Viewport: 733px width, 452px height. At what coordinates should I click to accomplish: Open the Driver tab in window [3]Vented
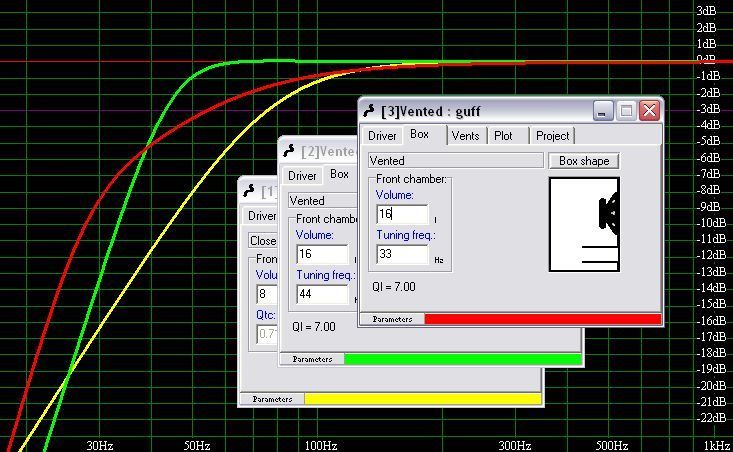[x=382, y=136]
